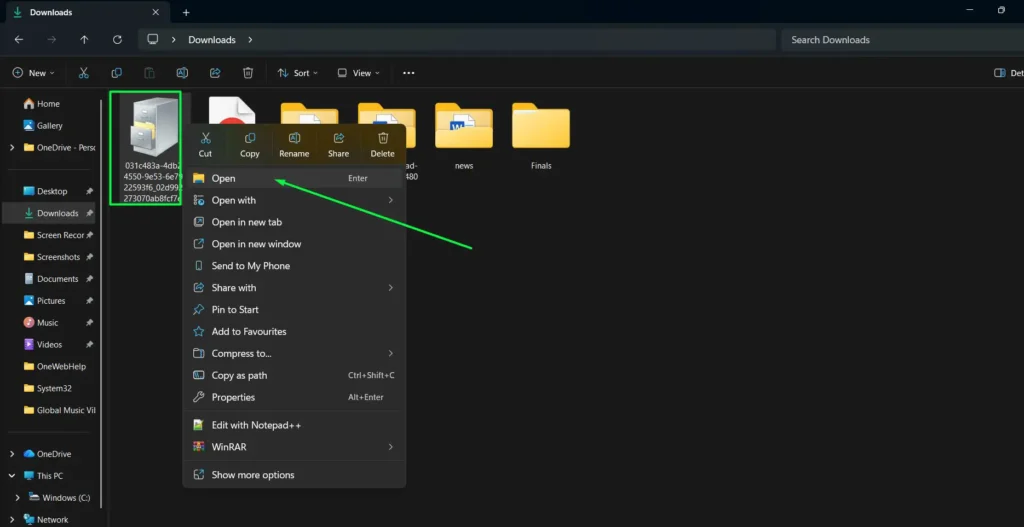Viewport: 1024px width, 527px height.
Task: Select the Finals folder
Action: (541, 136)
